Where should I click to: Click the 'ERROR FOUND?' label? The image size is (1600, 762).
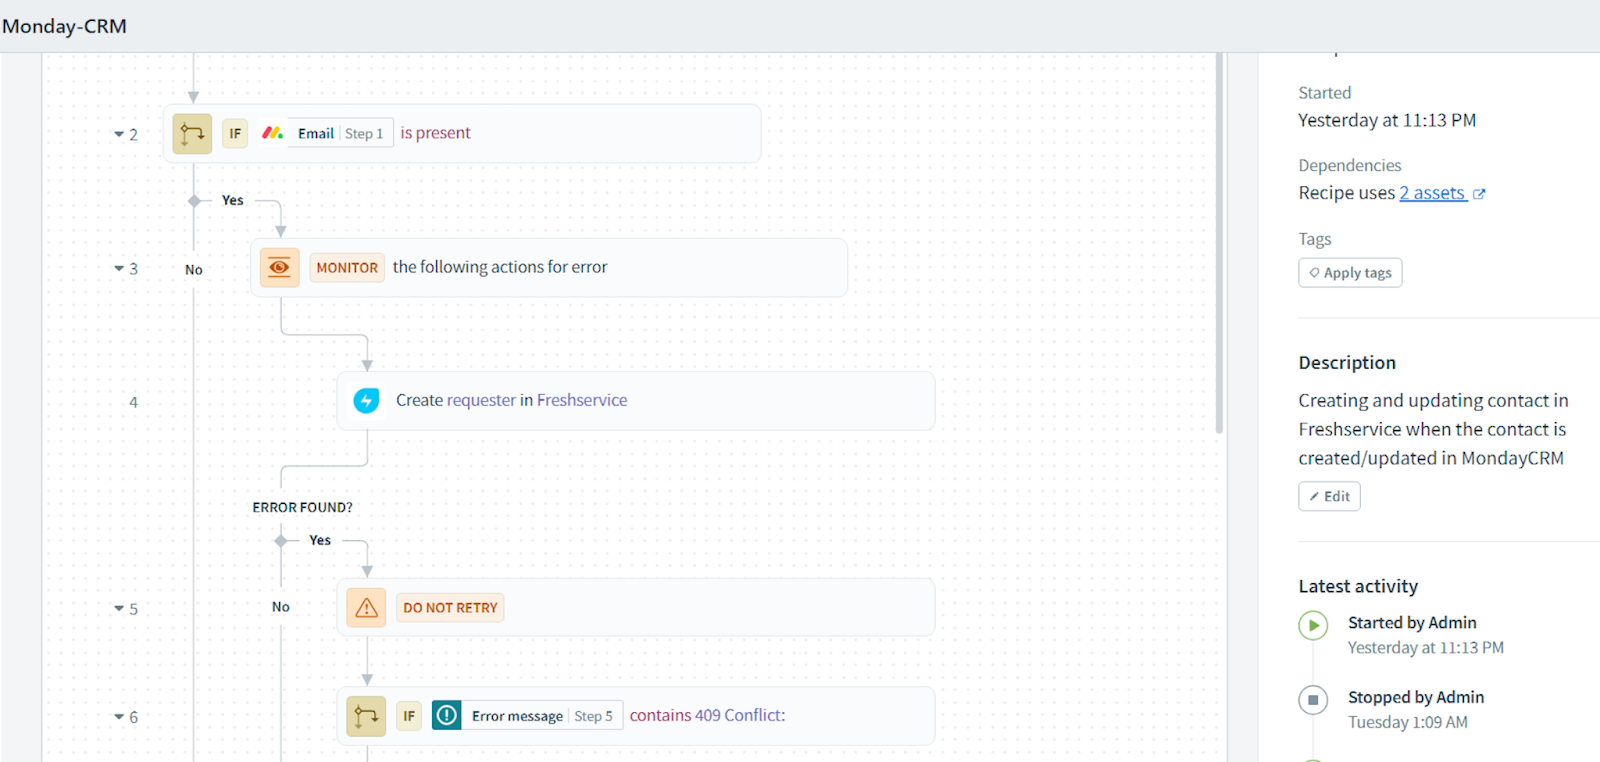(302, 507)
